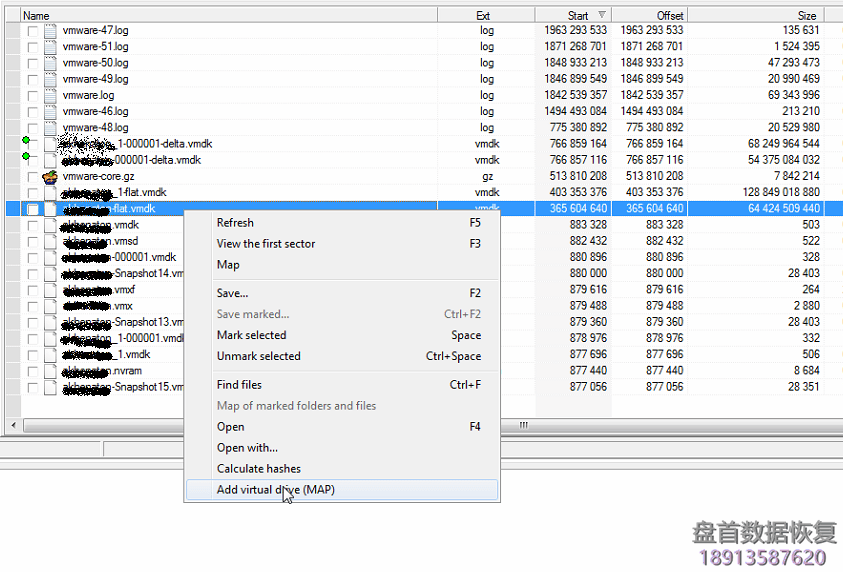This screenshot has width=843, height=572.
Task: Click the Snapshot15 file icon
Action: (50, 387)
